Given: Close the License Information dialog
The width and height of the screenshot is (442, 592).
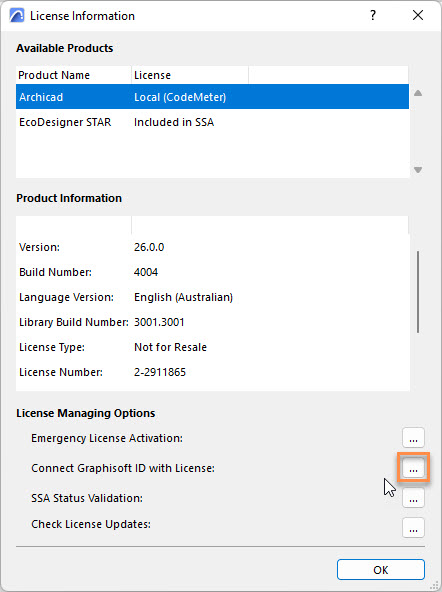Looking at the screenshot, I should (x=418, y=15).
